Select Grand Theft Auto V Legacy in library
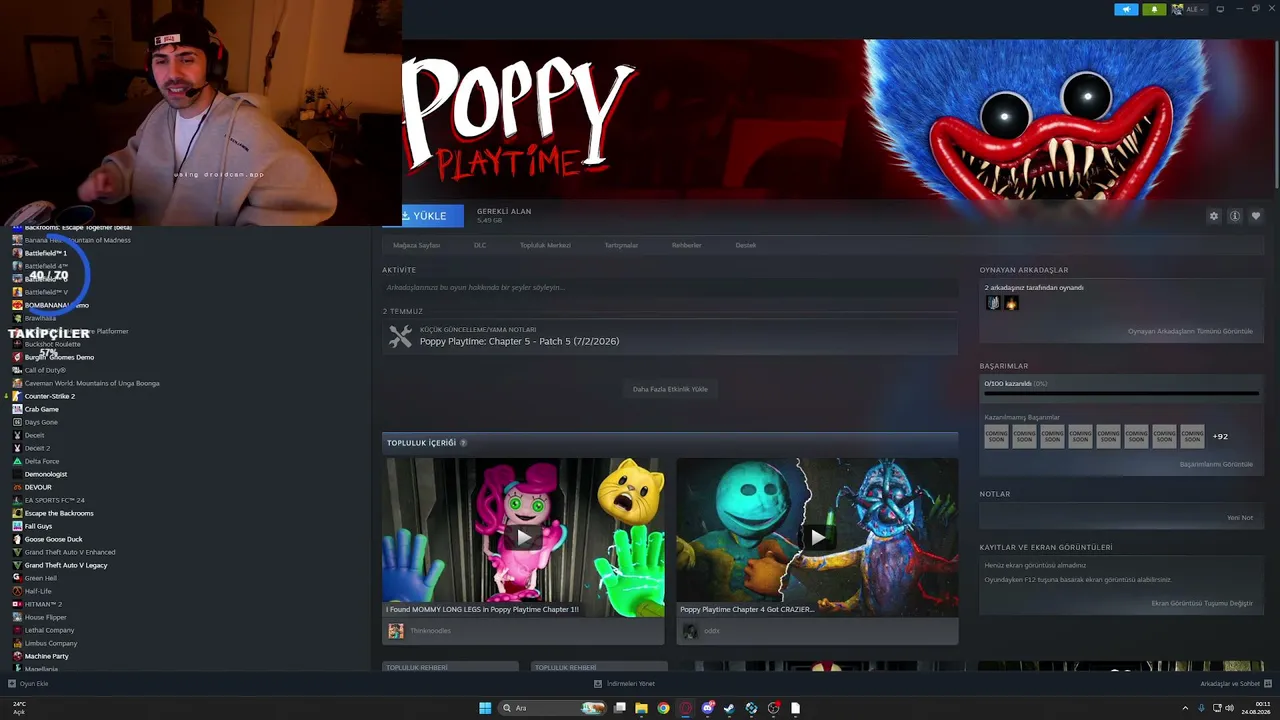This screenshot has height=720, width=1280. pyautogui.click(x=66, y=565)
